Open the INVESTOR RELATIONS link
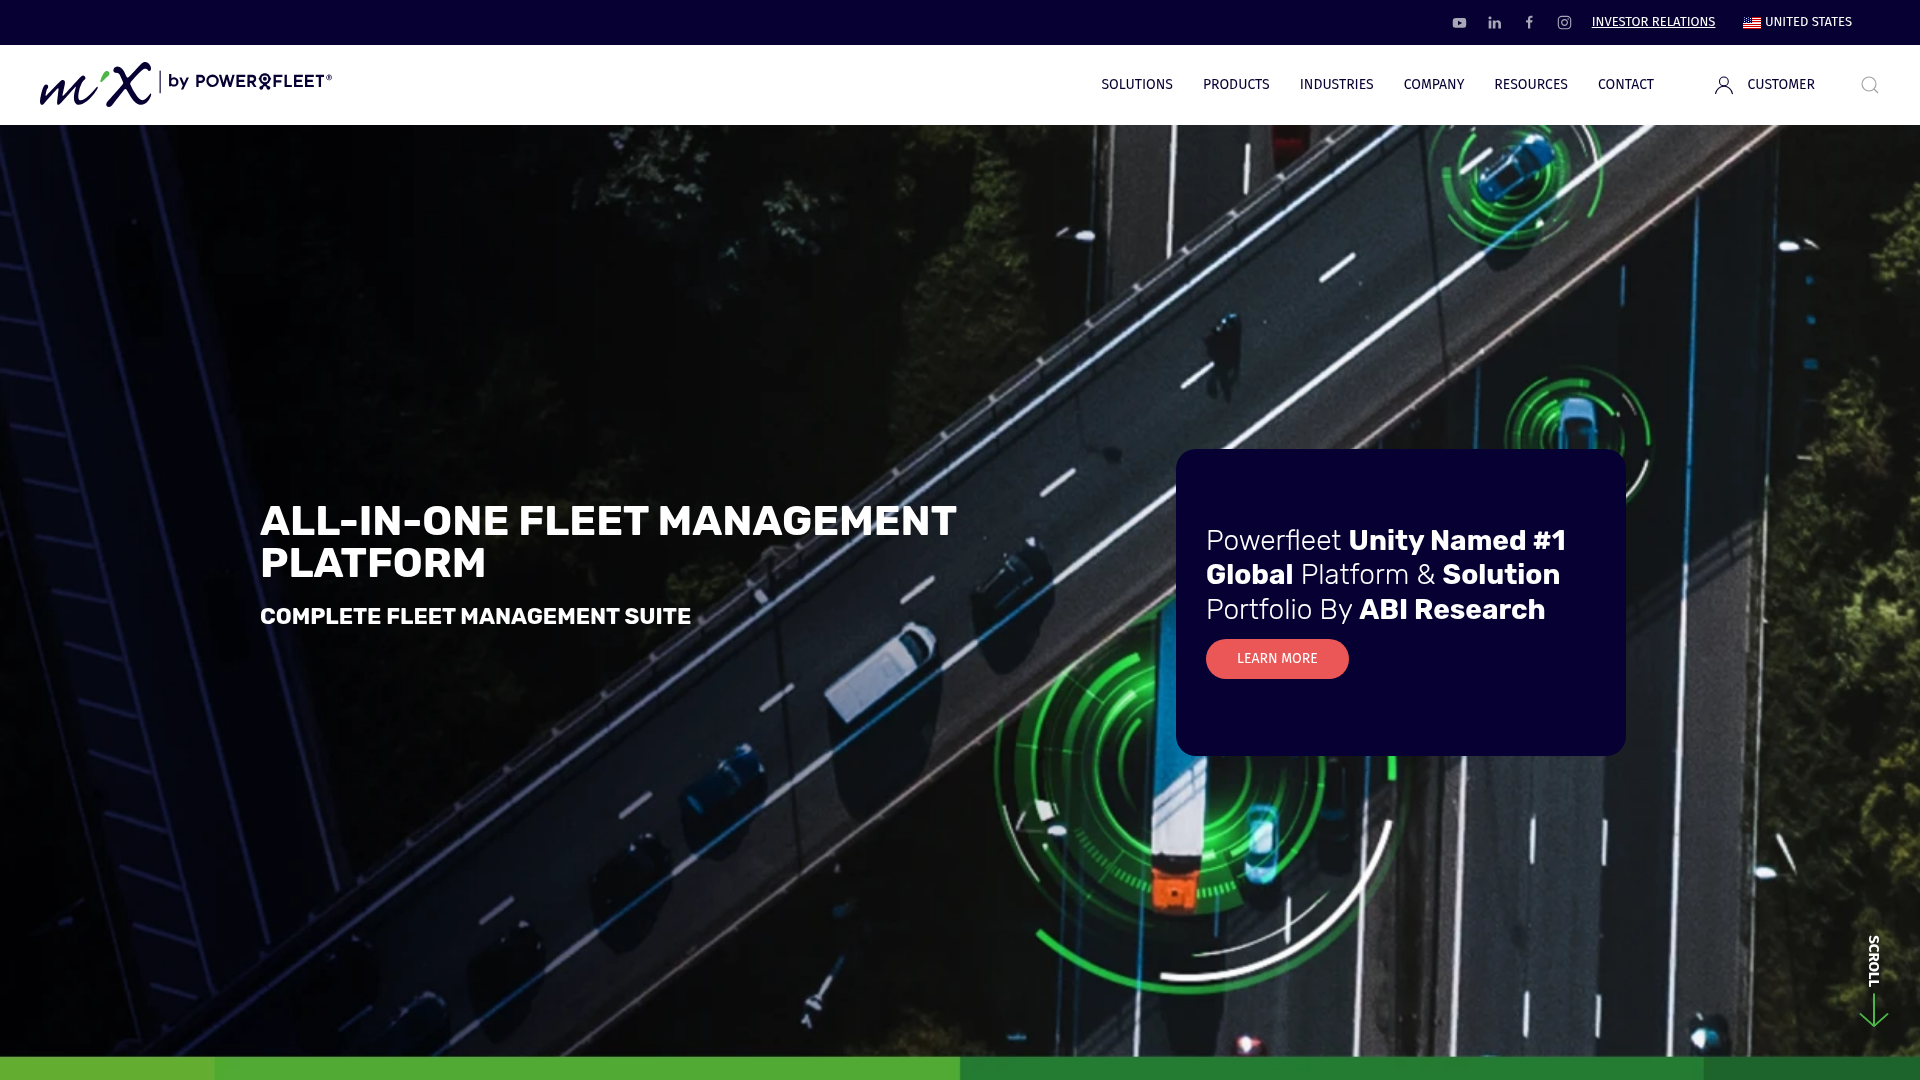Viewport: 1920px width, 1080px height. (x=1654, y=22)
